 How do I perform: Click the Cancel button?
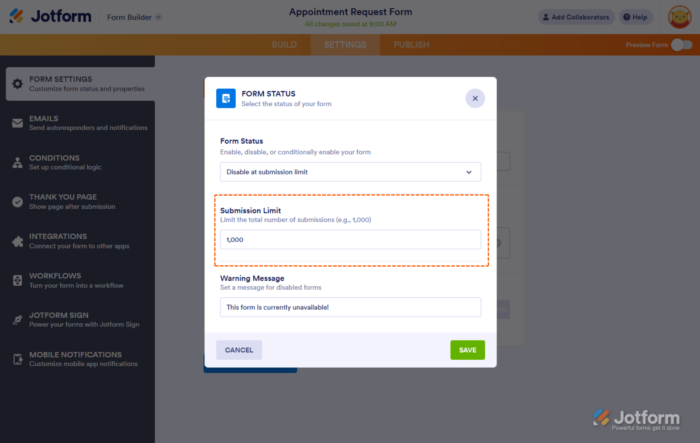[x=239, y=350]
